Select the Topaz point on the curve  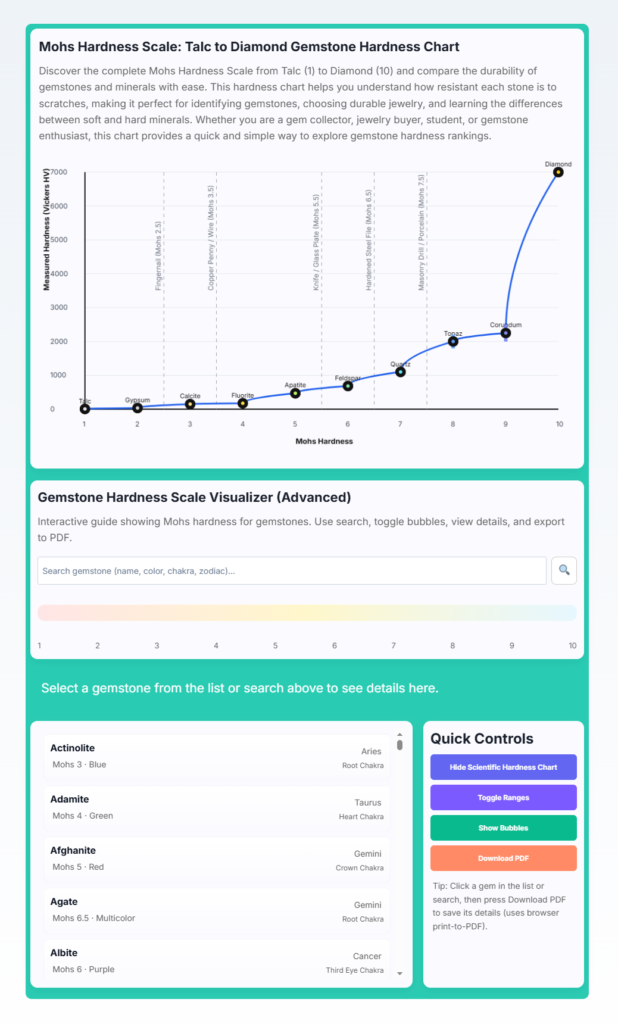453,342
